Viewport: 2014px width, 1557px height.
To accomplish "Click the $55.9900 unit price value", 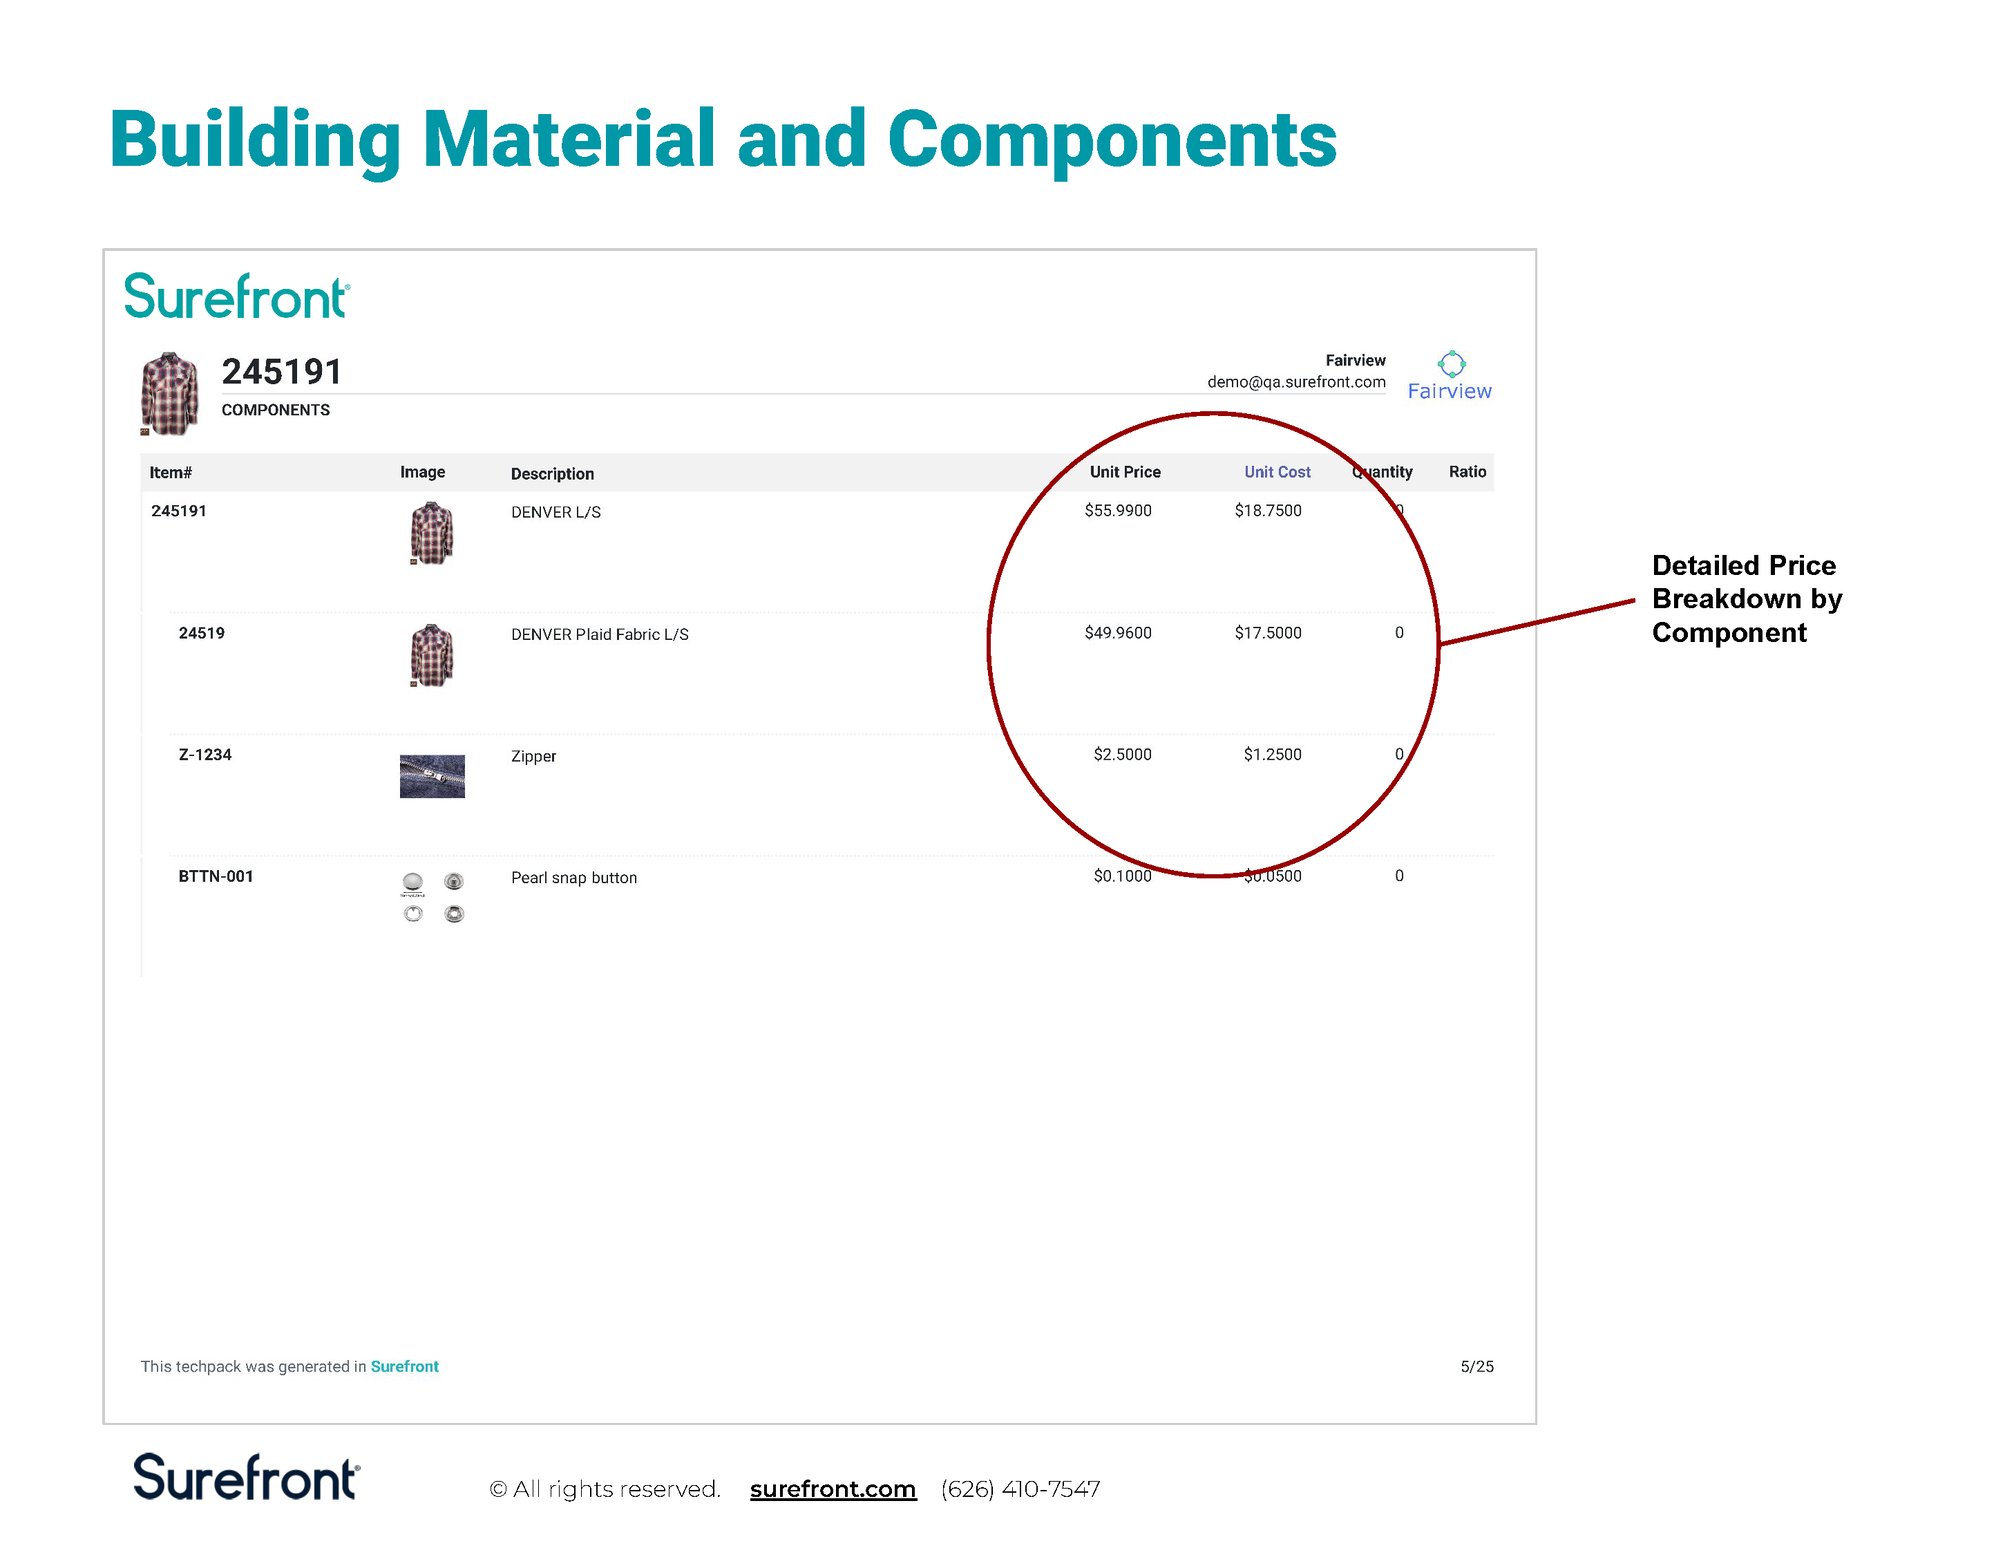I will point(1117,511).
